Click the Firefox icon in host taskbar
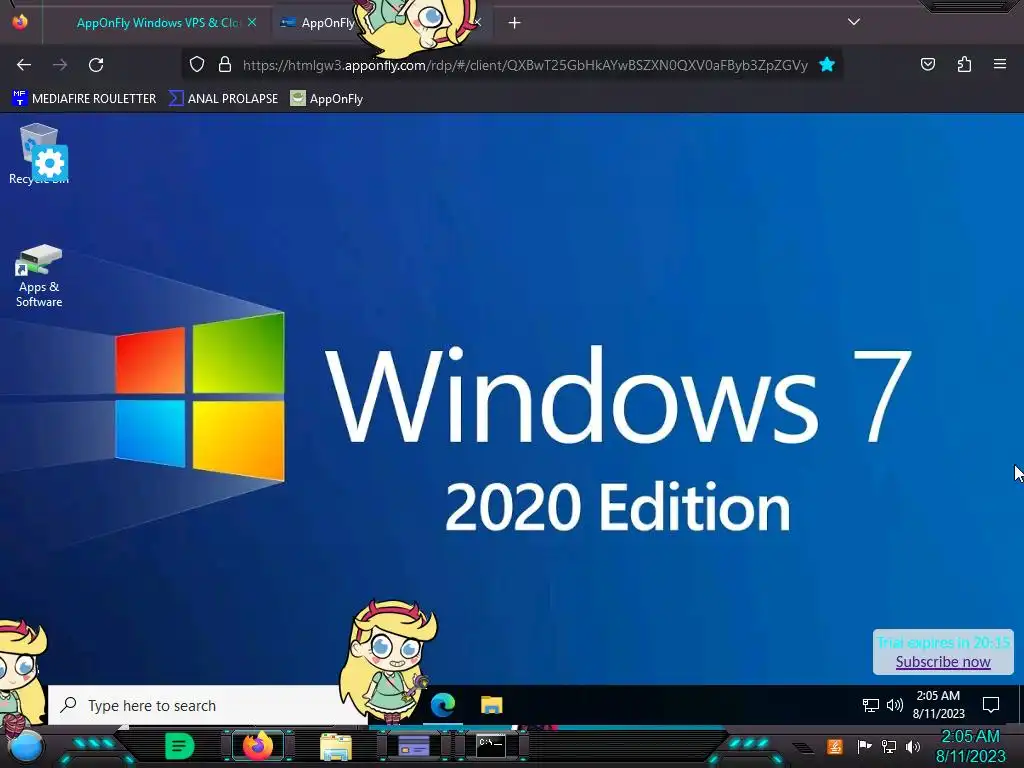The image size is (1024, 768). (257, 746)
